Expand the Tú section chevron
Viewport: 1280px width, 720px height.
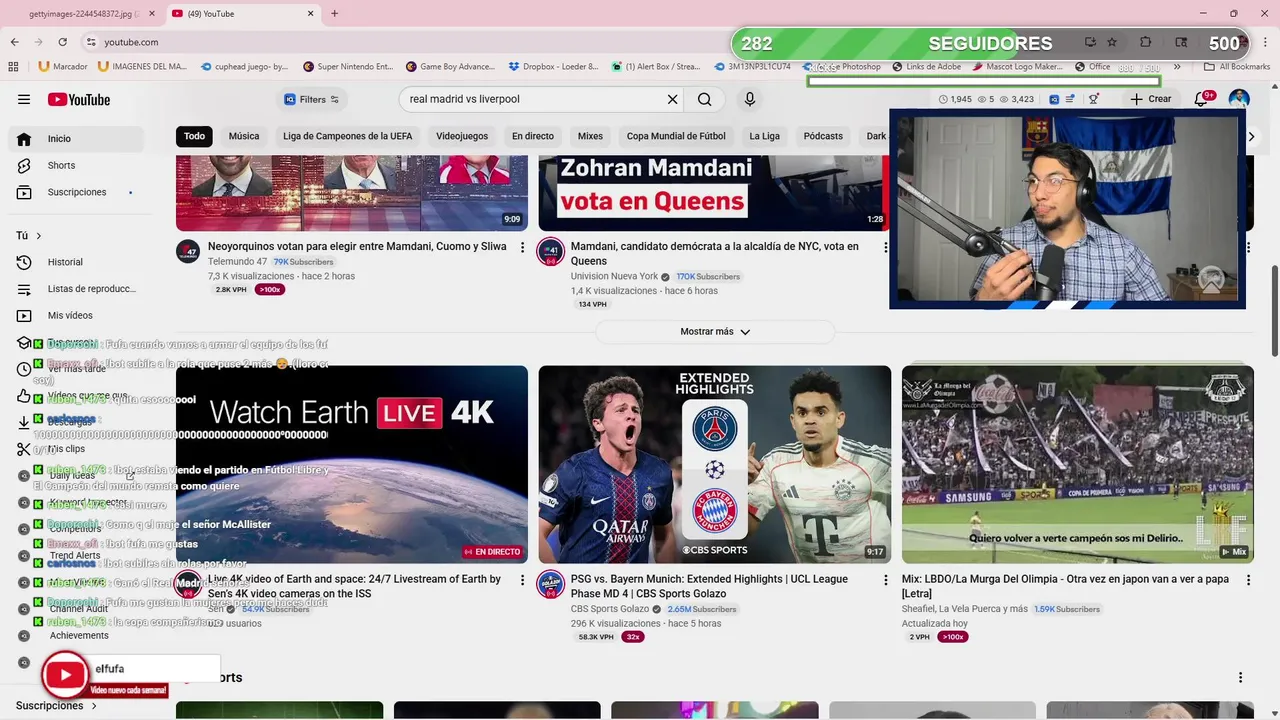click(x=39, y=236)
